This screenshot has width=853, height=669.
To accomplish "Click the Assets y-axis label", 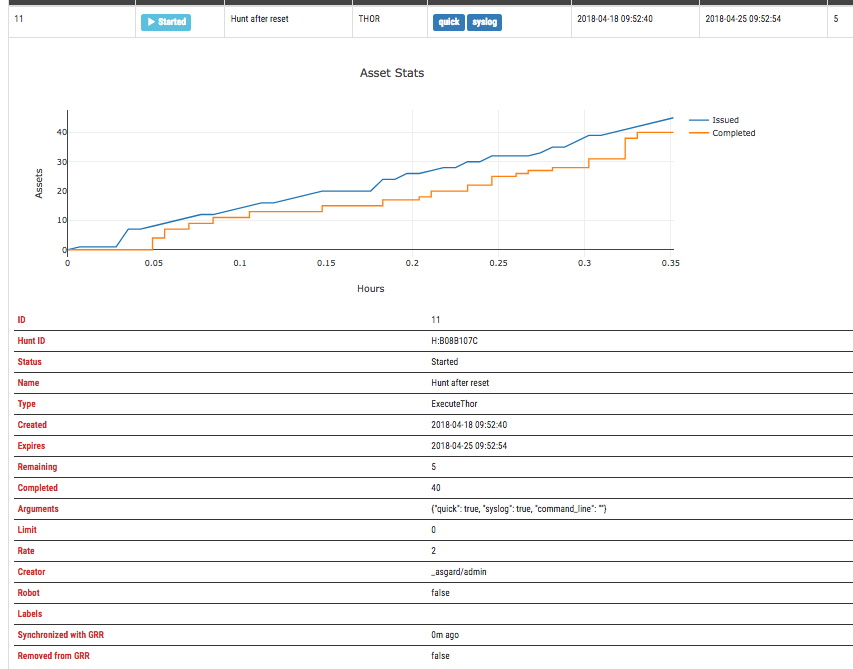I will coord(40,183).
